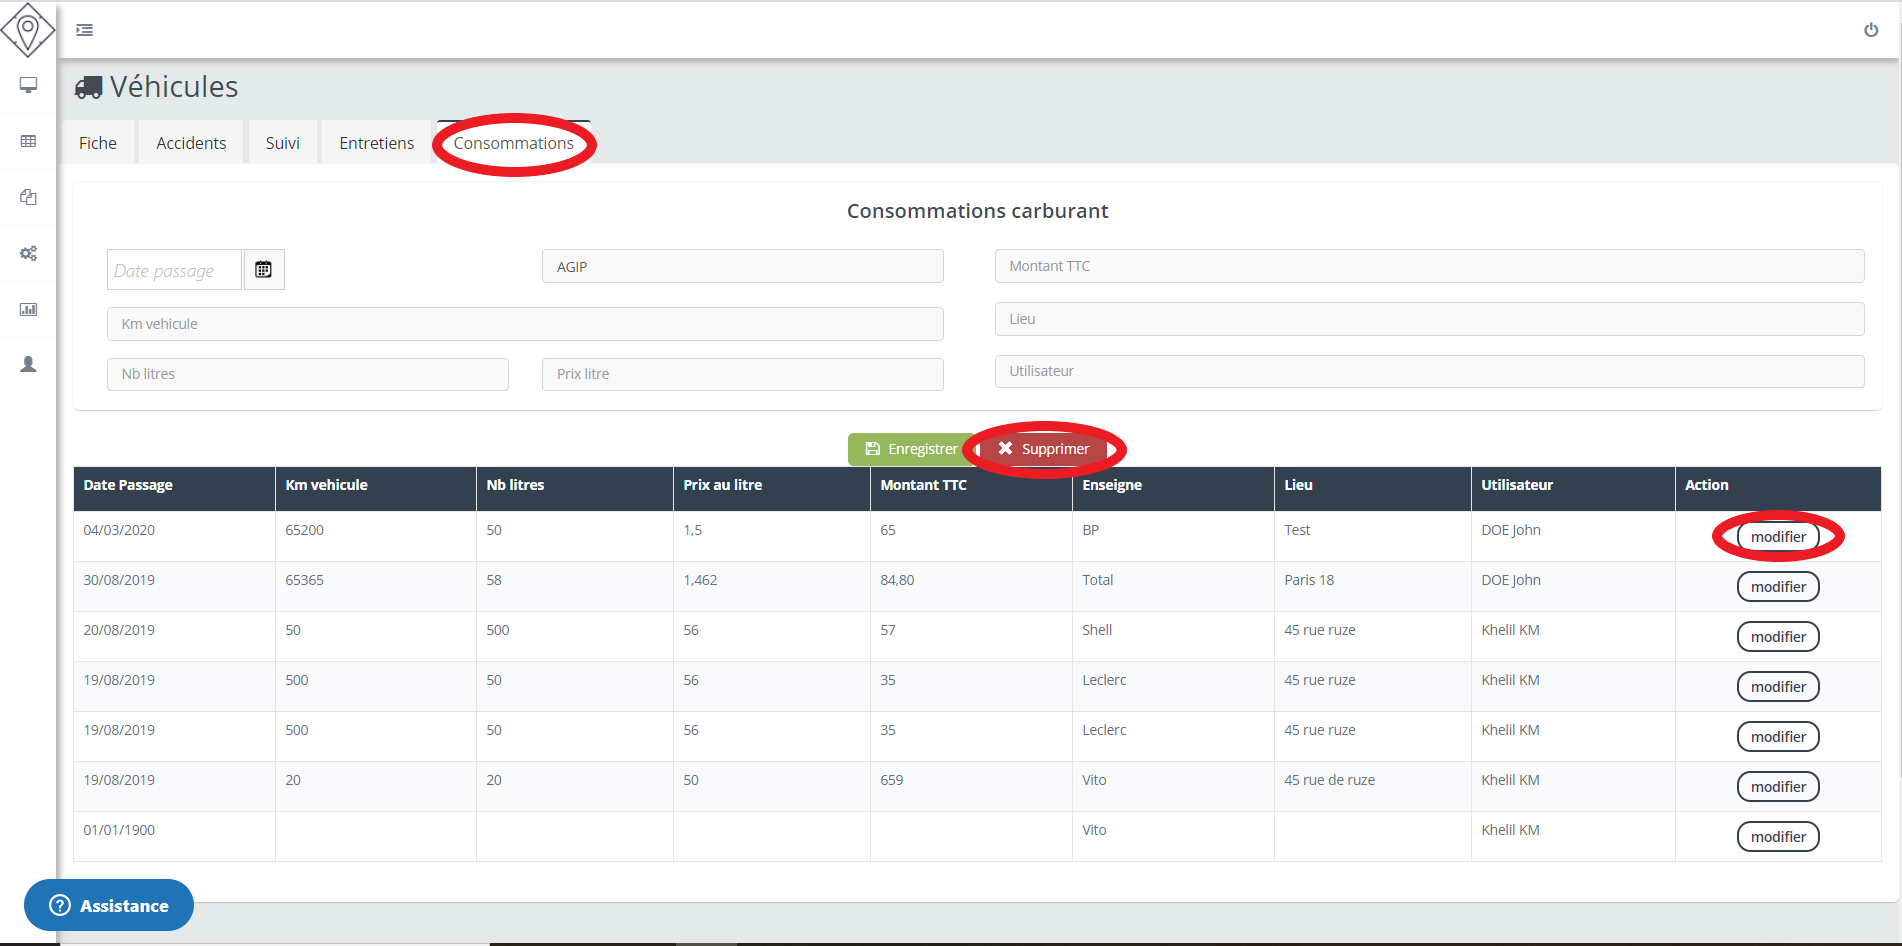Image resolution: width=1902 pixels, height=946 pixels.
Task: Switch to the Fiche tab
Action: 98,143
